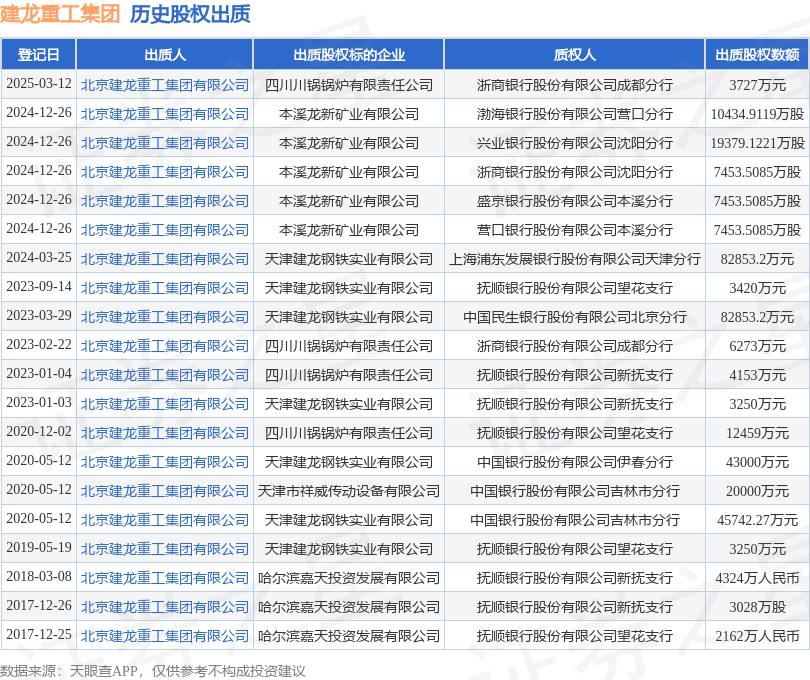The height and width of the screenshot is (680, 810).
Task: Click the amount 3420万元
Action: pos(757,288)
